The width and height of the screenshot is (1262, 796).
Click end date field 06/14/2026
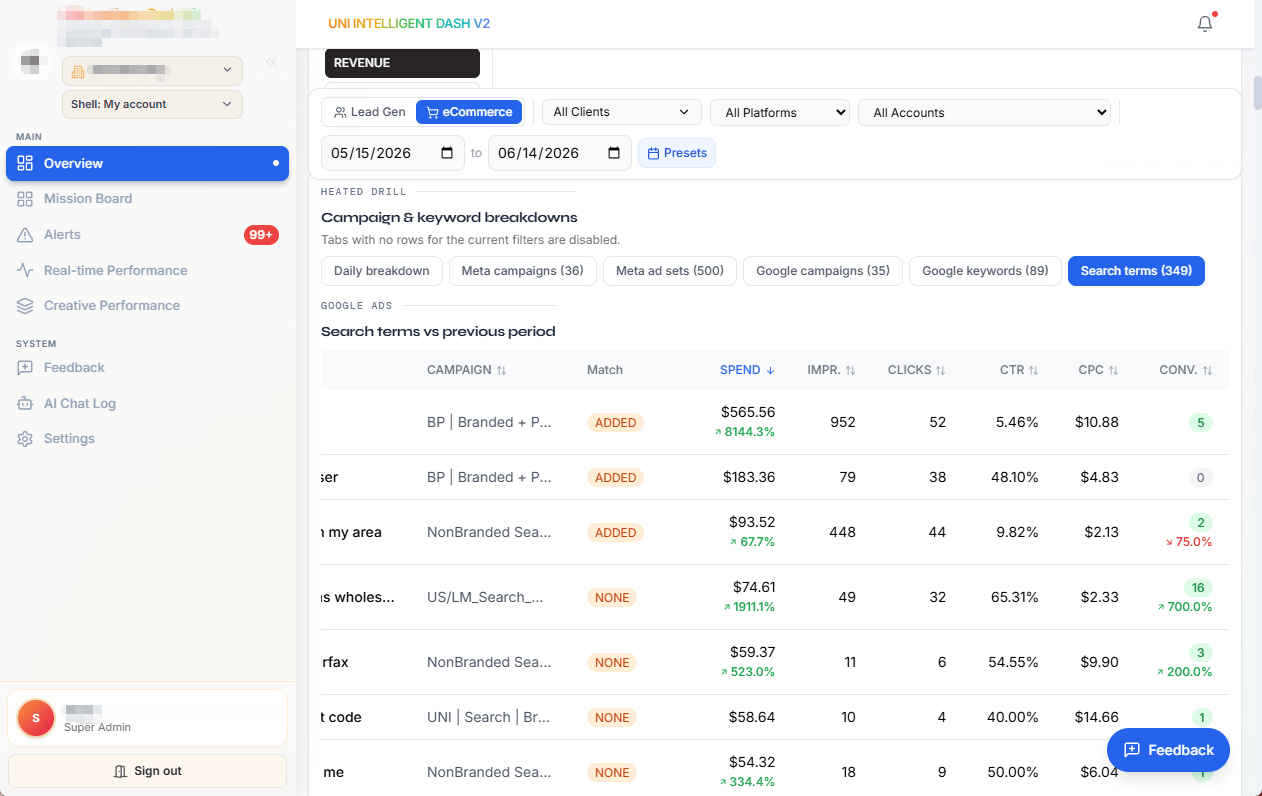tap(560, 153)
